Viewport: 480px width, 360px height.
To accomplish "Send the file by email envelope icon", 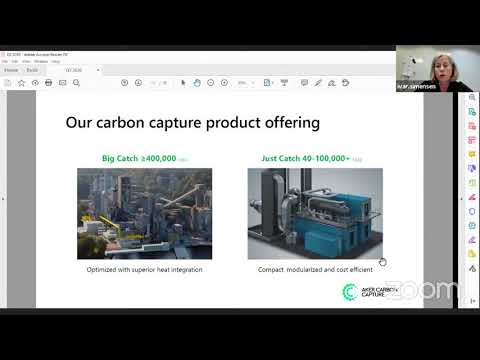I will coord(62,83).
